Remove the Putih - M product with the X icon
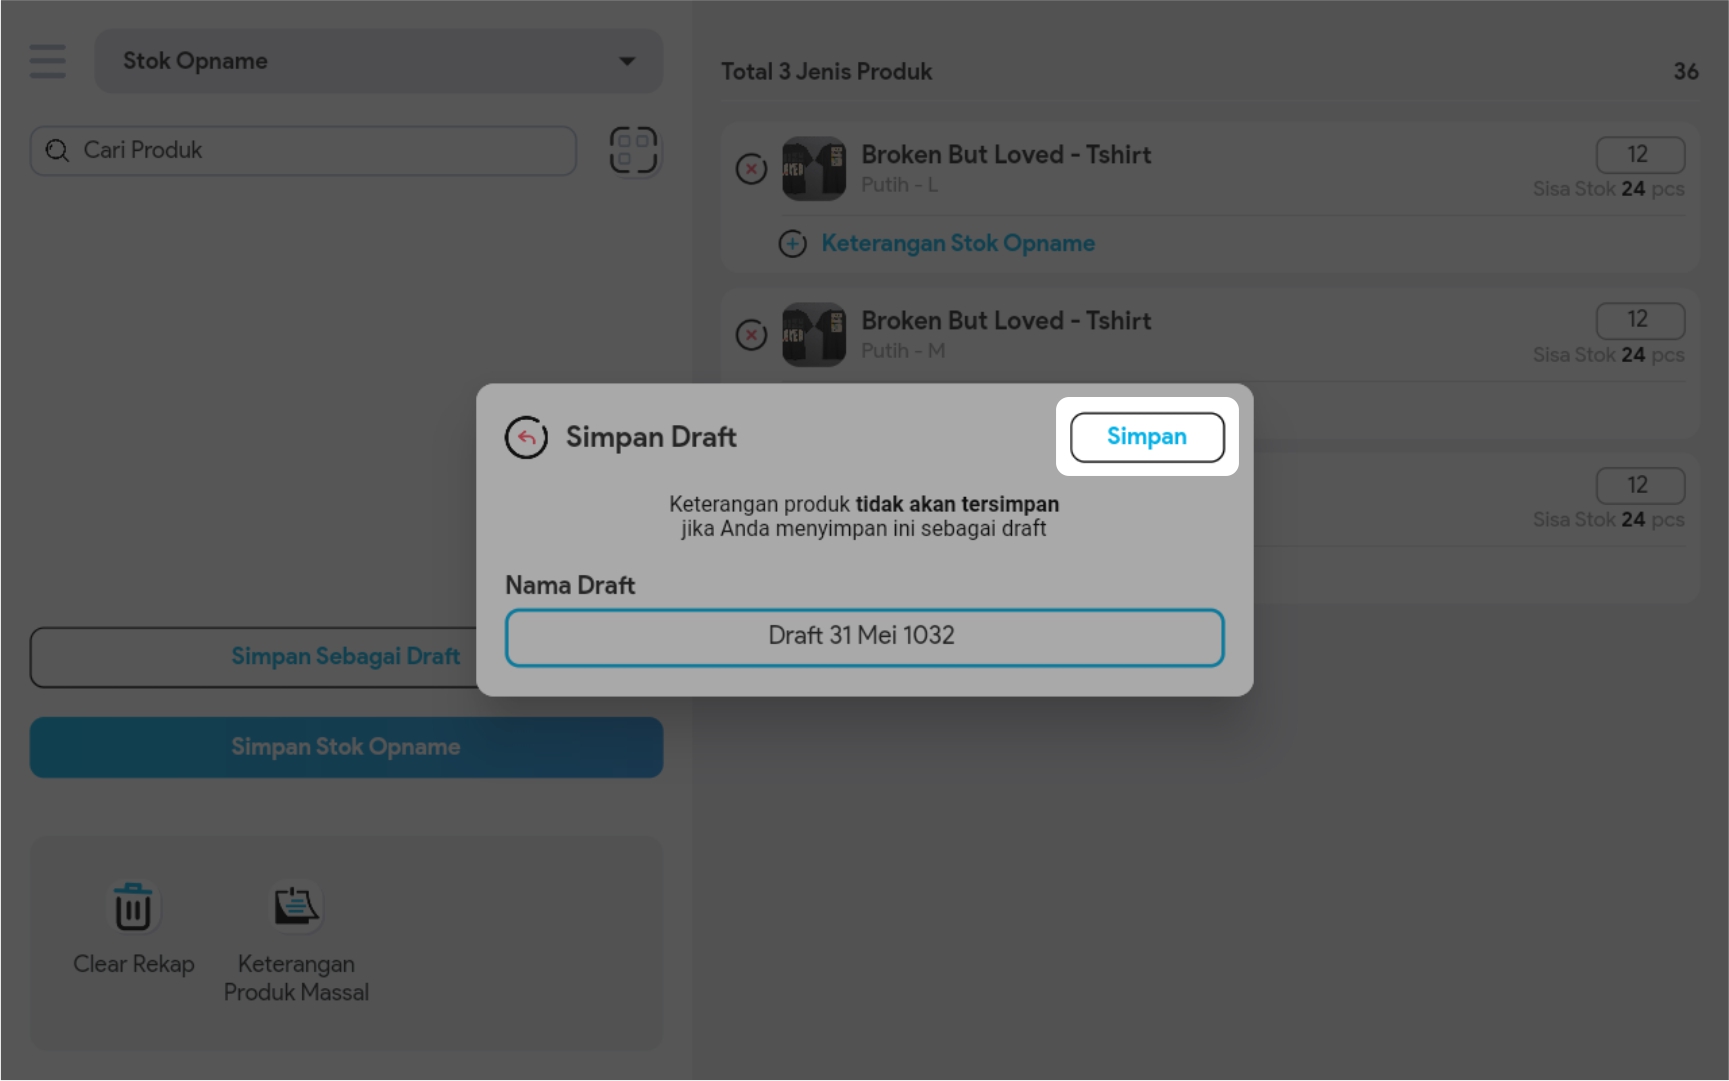Screen dimensions: 1729x1081 tap(751, 335)
